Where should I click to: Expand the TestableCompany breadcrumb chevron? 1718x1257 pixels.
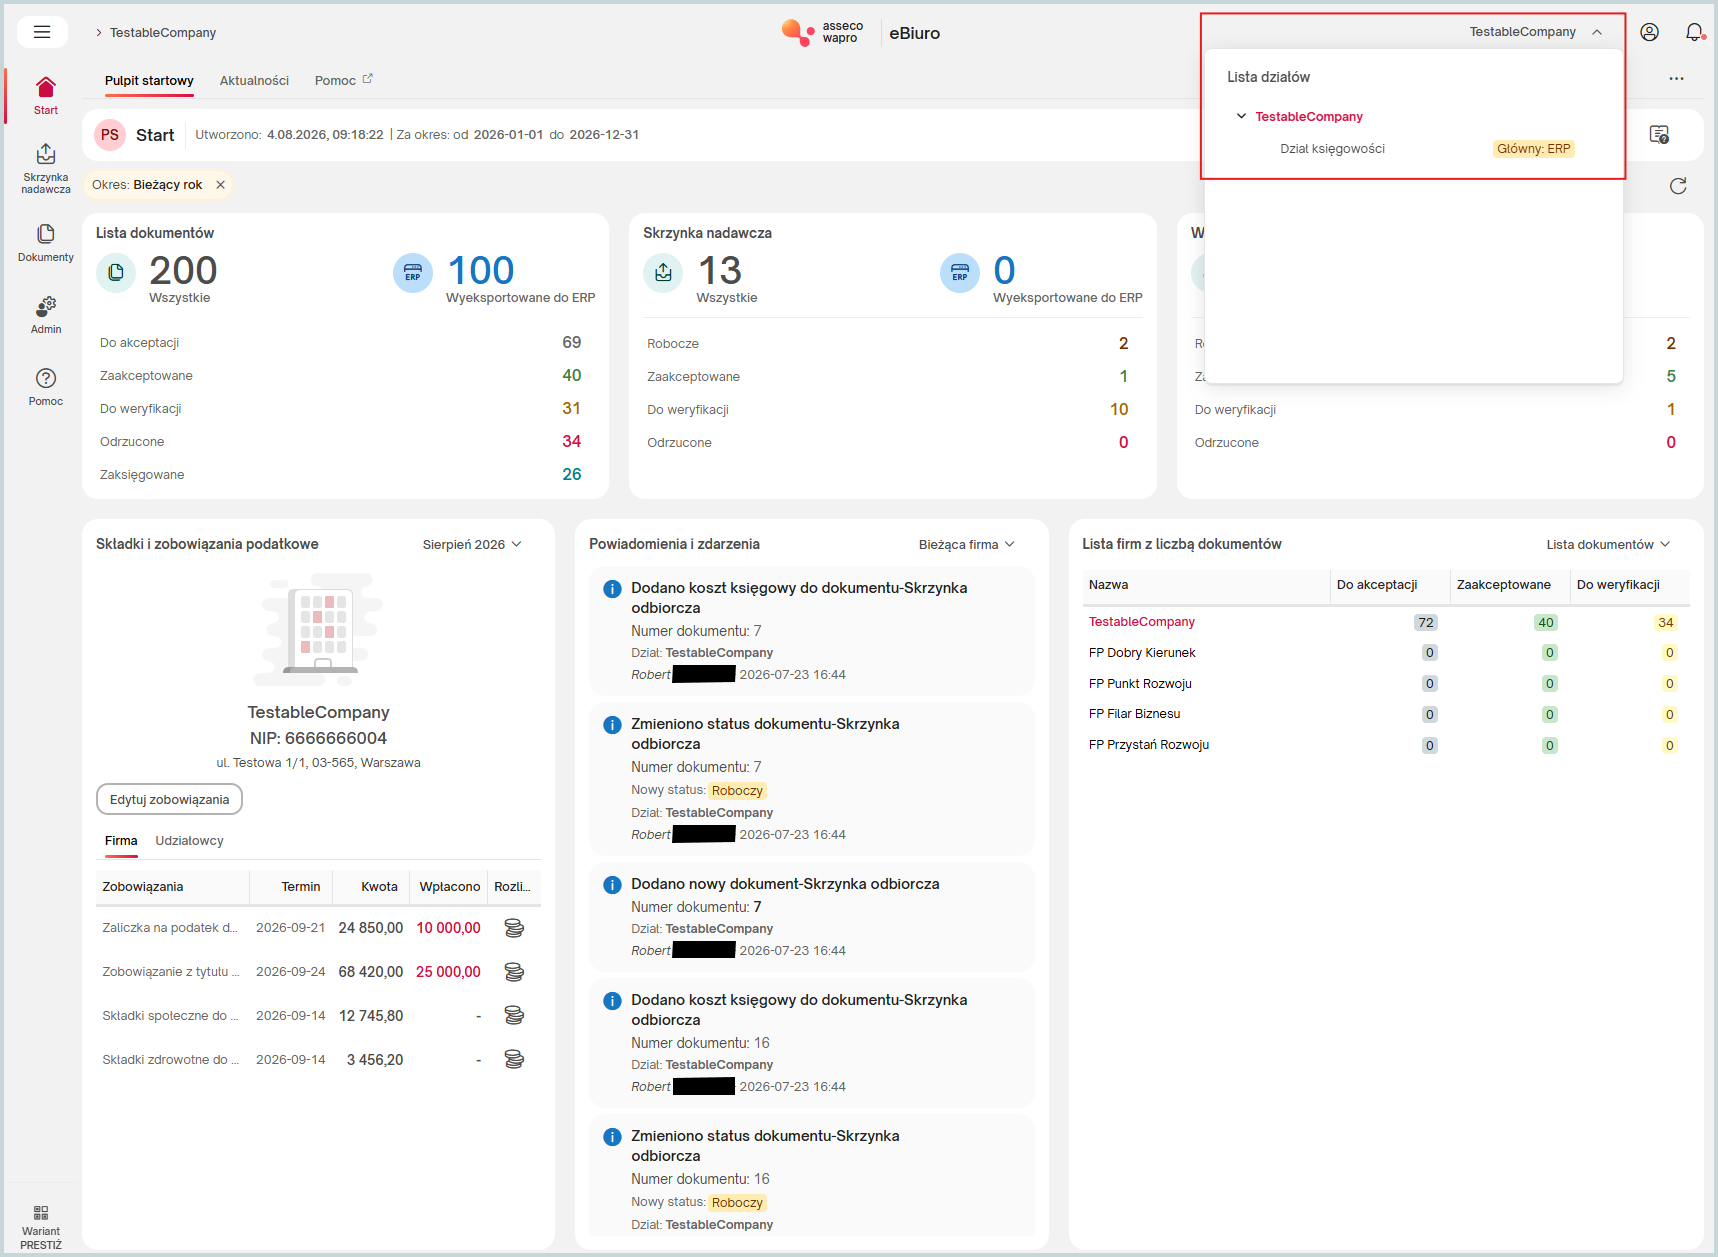coord(99,33)
